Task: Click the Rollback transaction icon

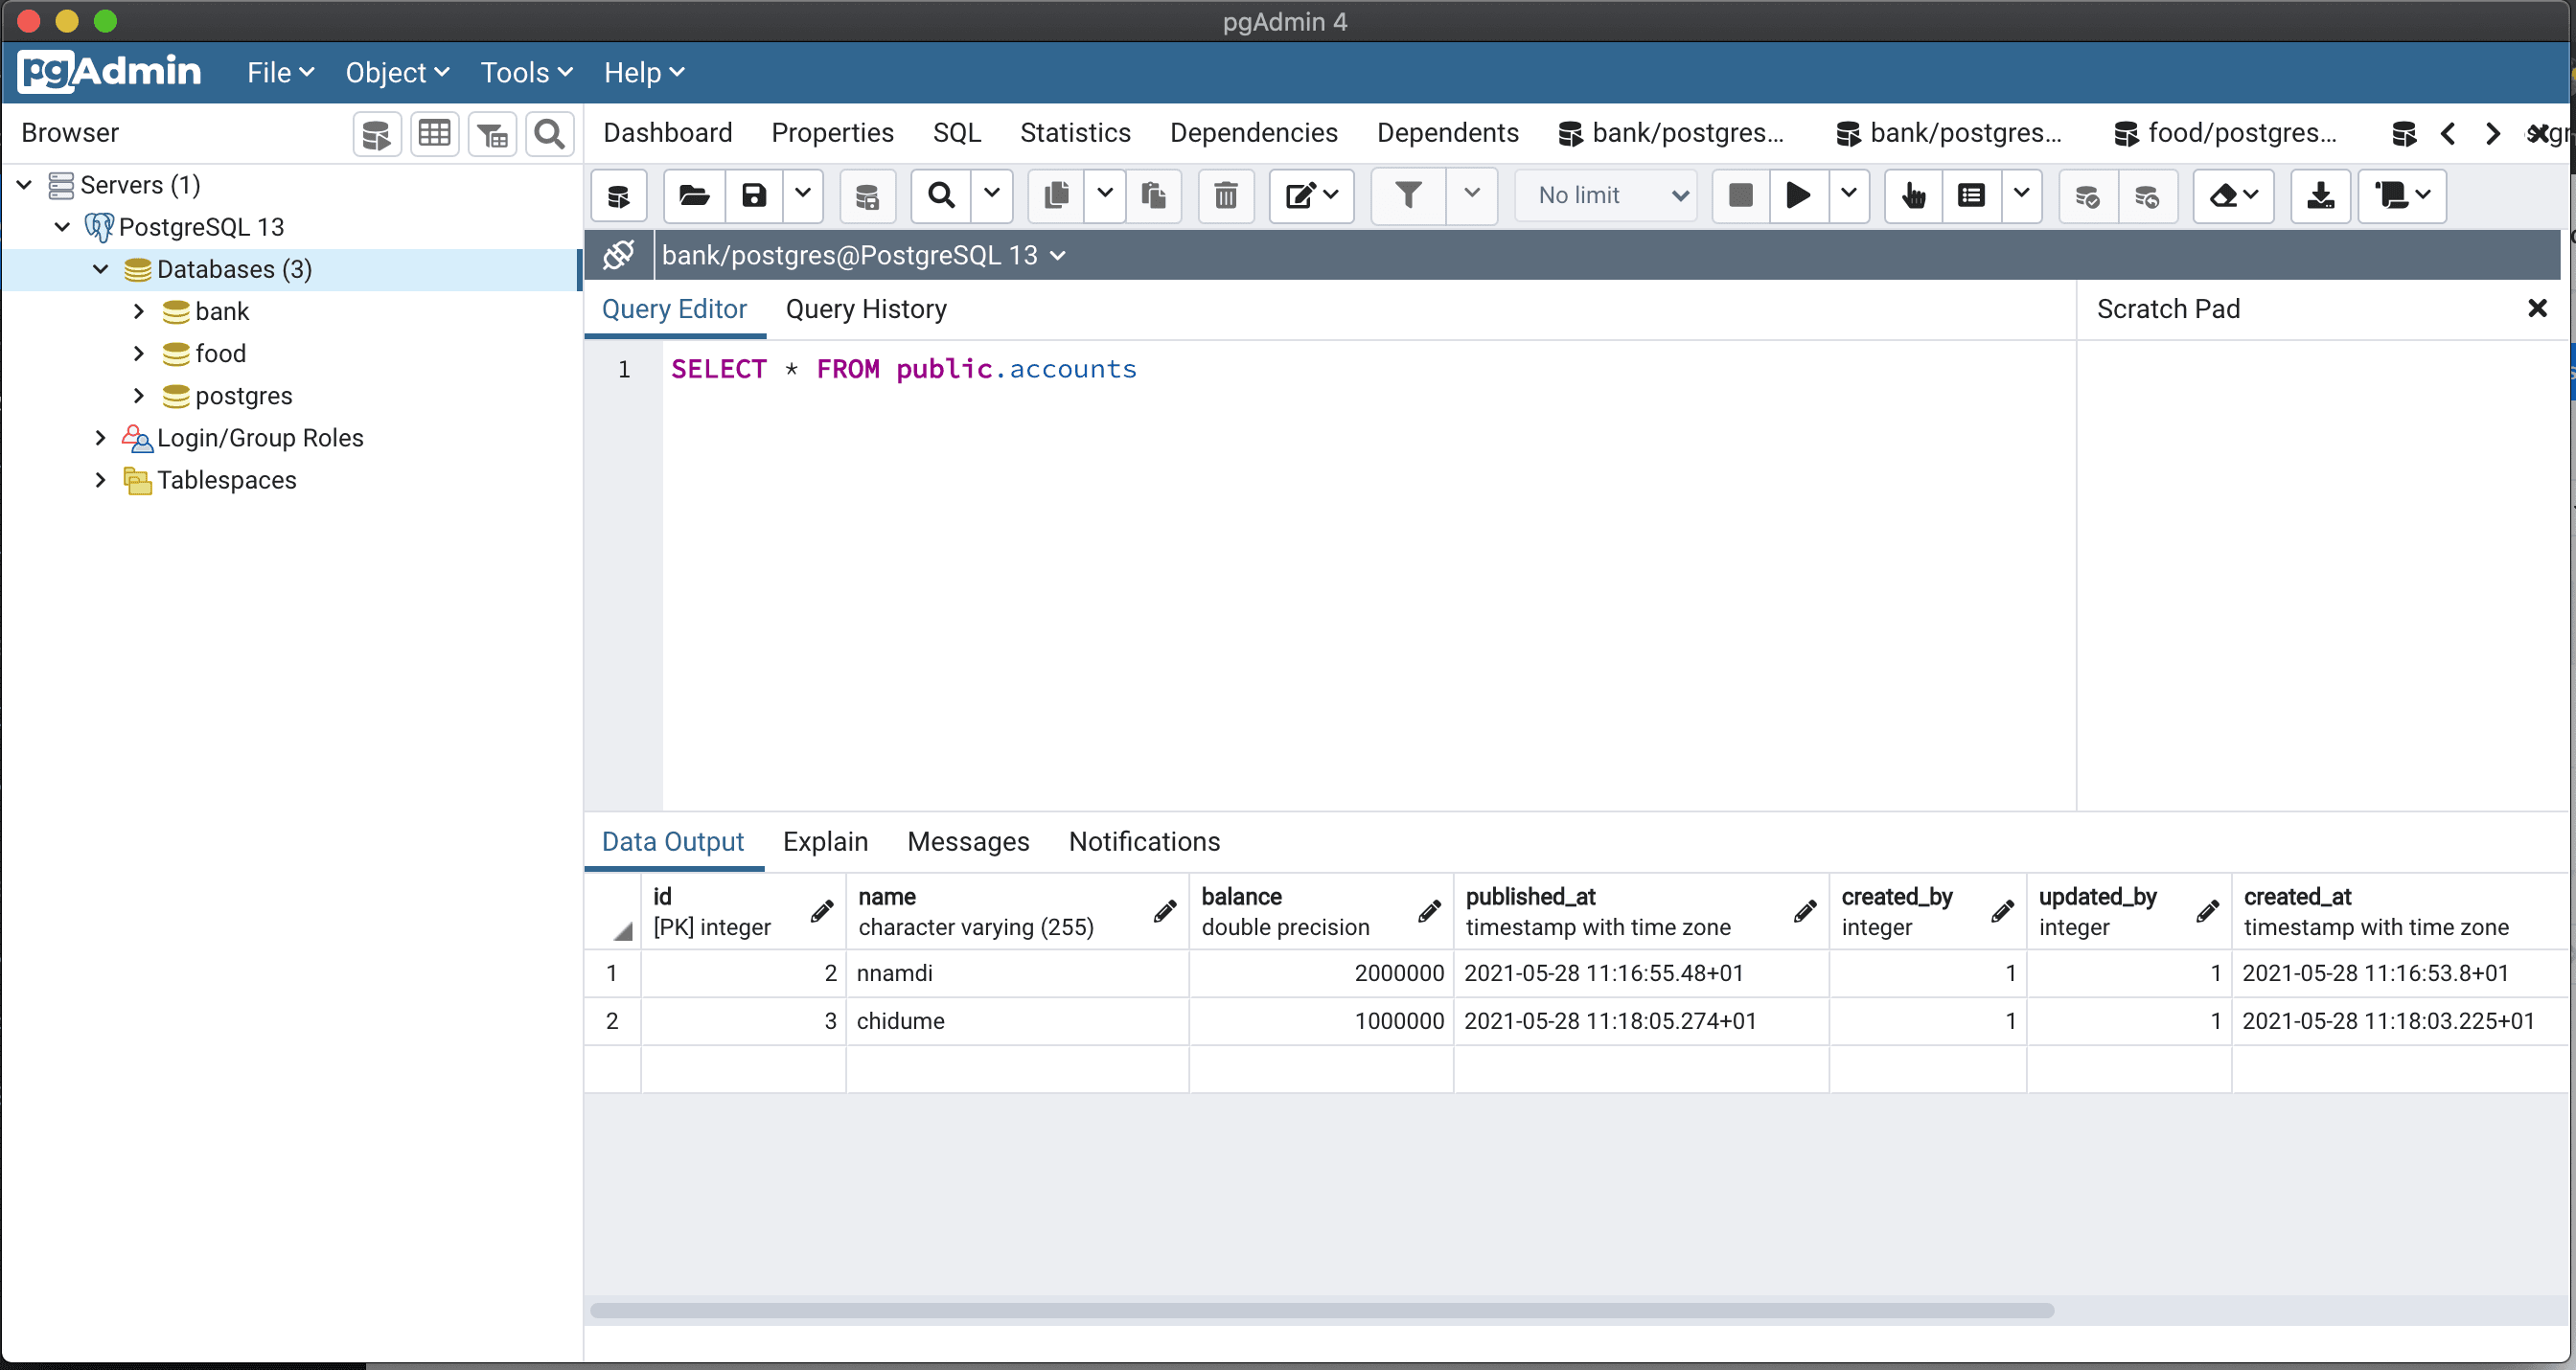Action: pyautogui.click(x=2147, y=196)
